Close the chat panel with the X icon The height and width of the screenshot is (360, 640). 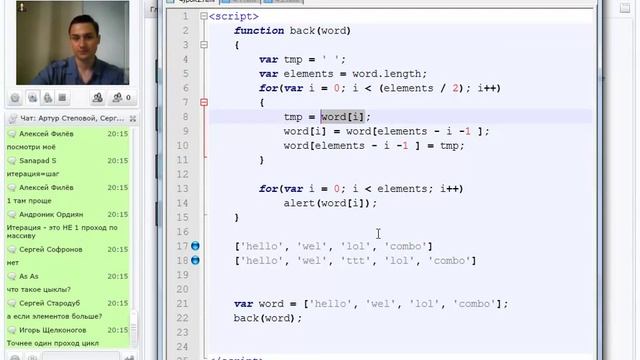tap(133, 118)
